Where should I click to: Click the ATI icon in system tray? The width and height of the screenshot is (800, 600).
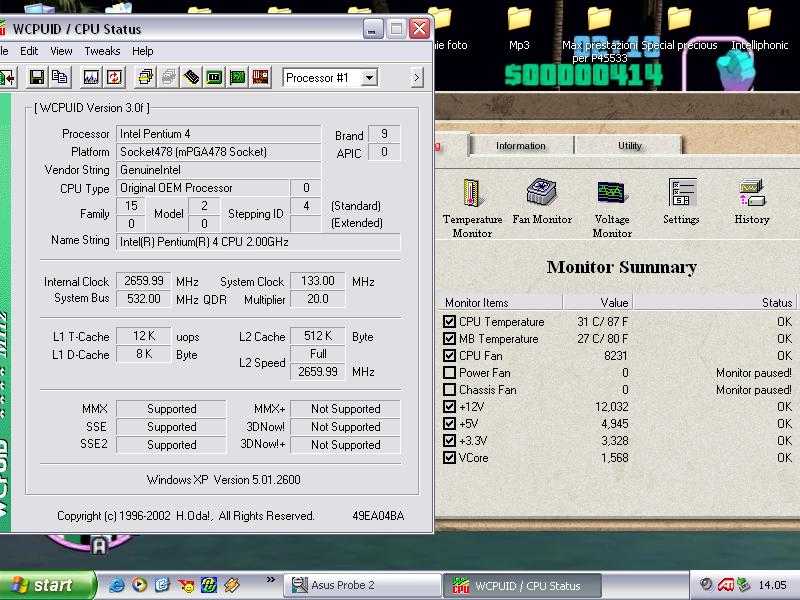click(726, 585)
